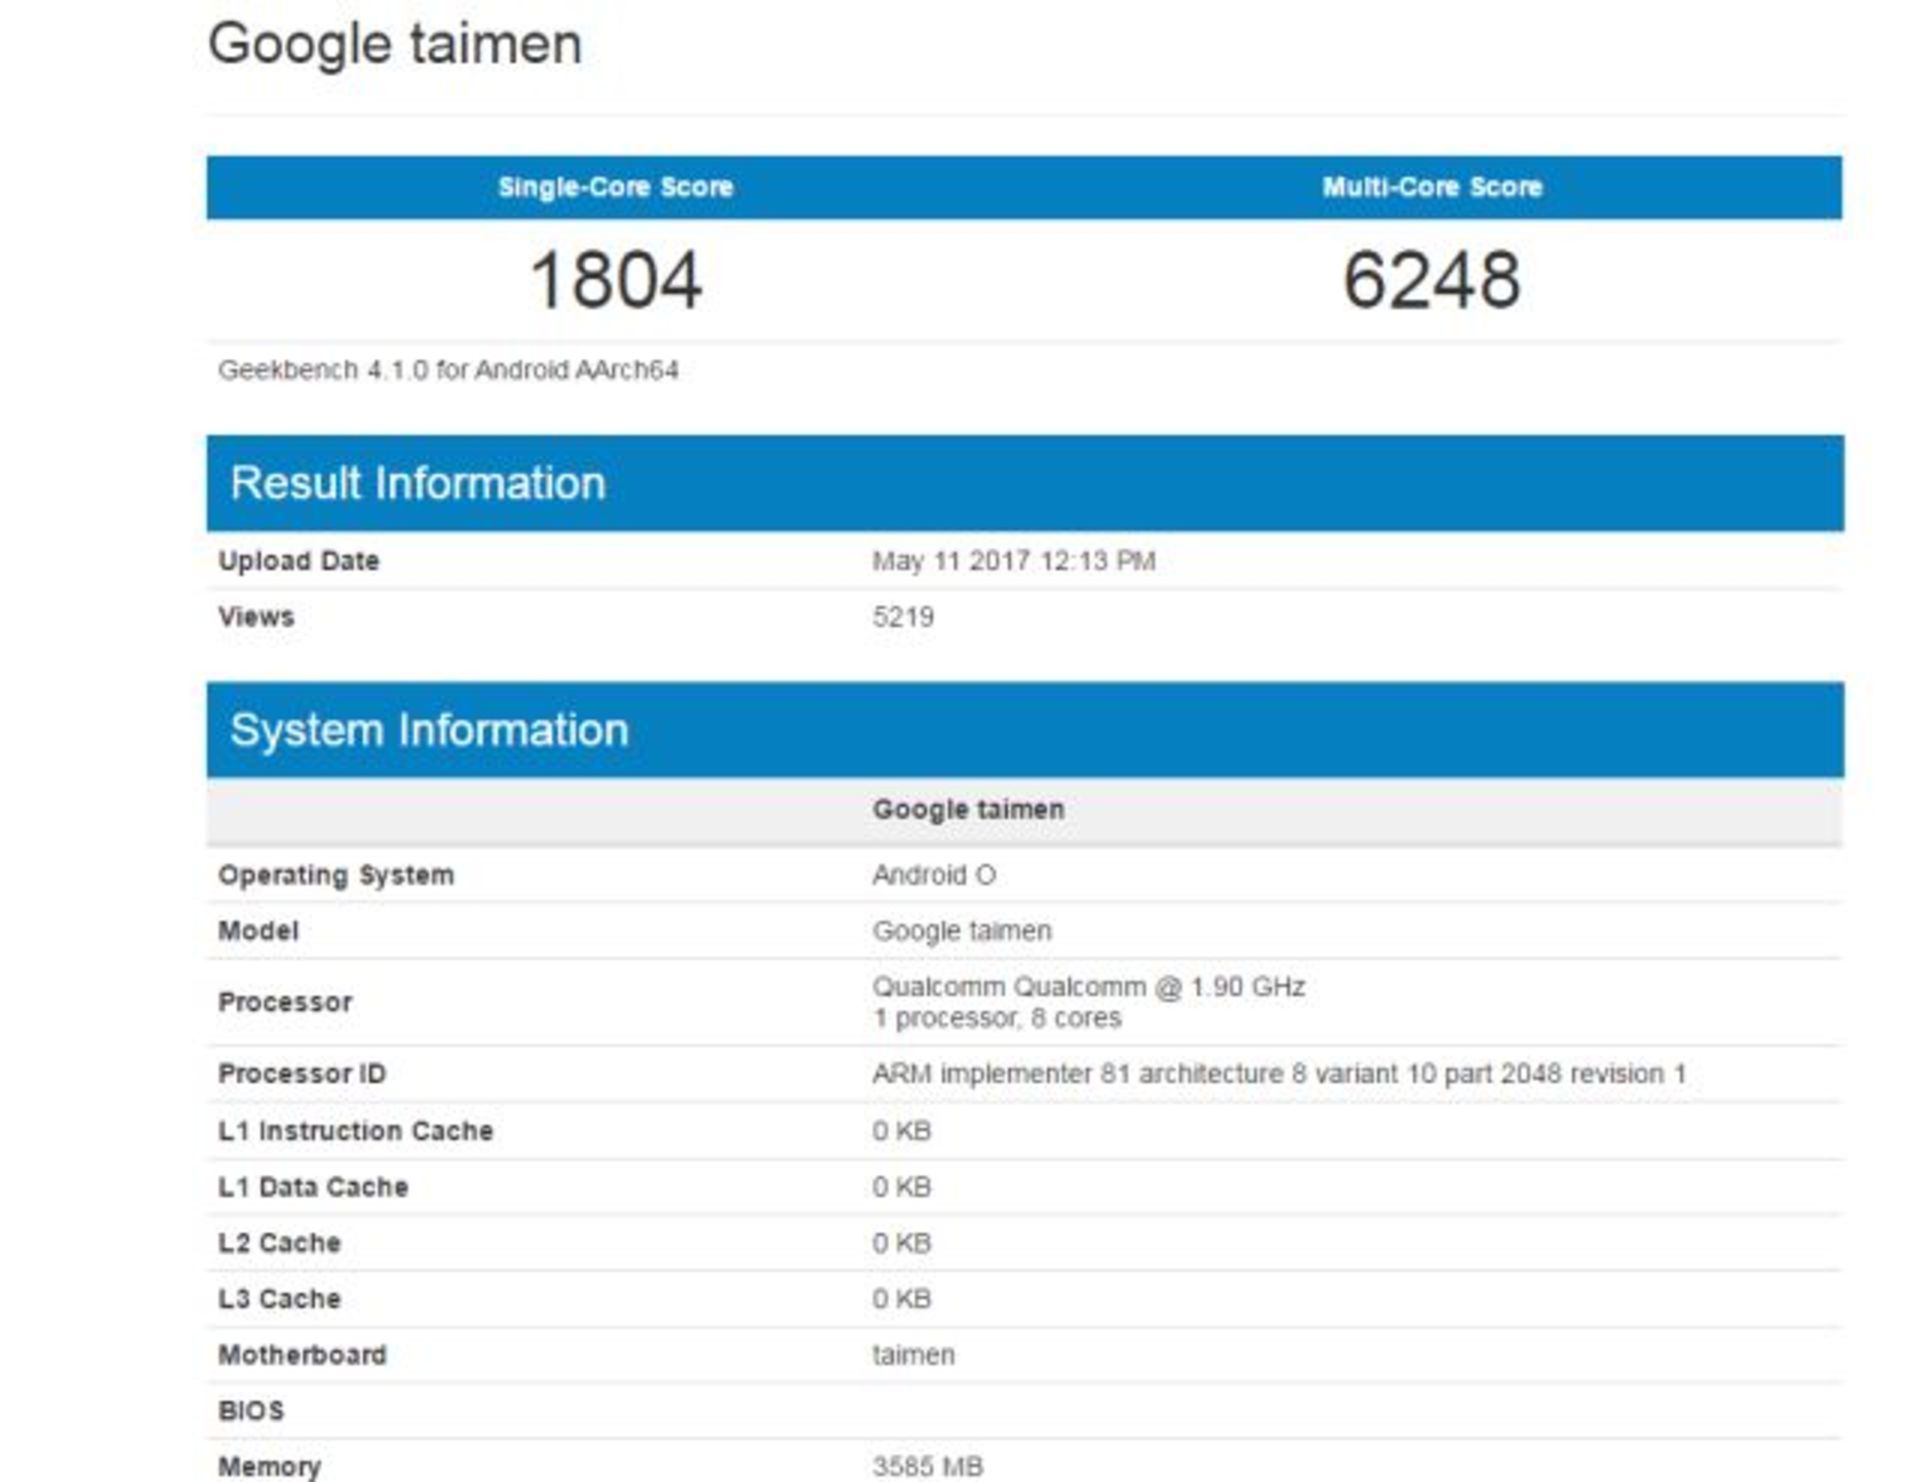
Task: Click the May 11 2017 upload date value
Action: pos(1013,561)
